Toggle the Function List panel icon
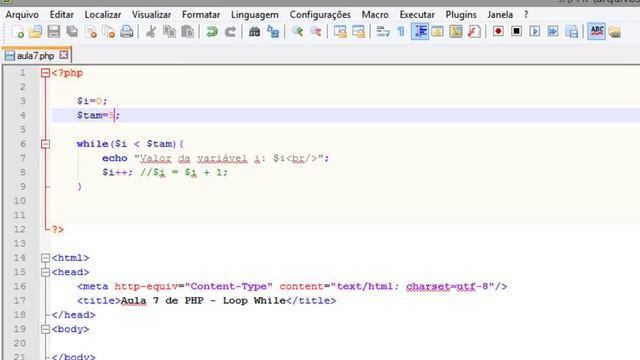The width and height of the screenshot is (640, 360). click(x=474, y=32)
